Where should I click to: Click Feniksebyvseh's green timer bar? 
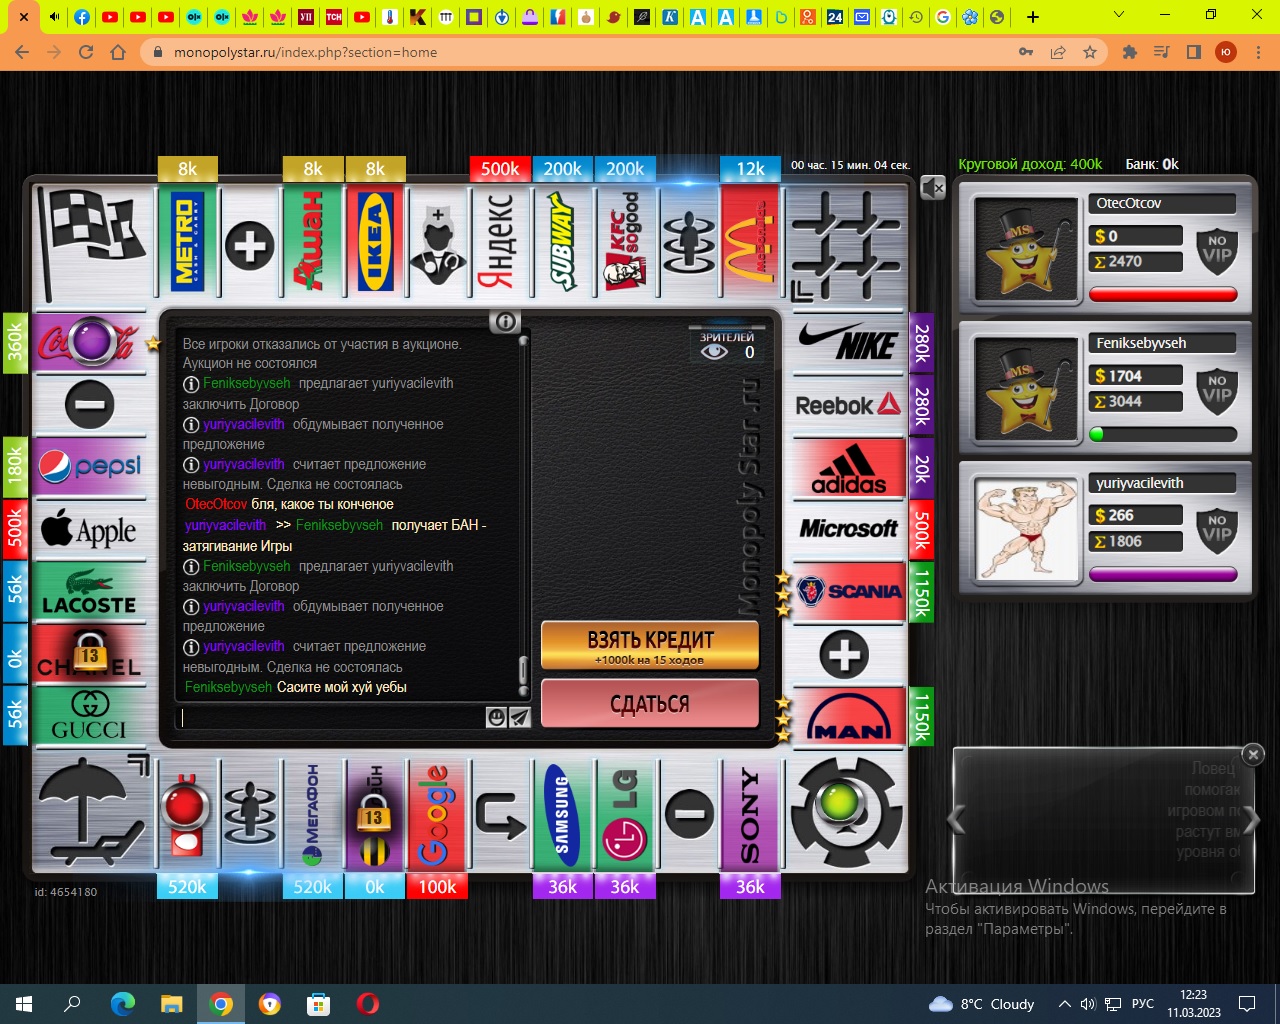1163,434
